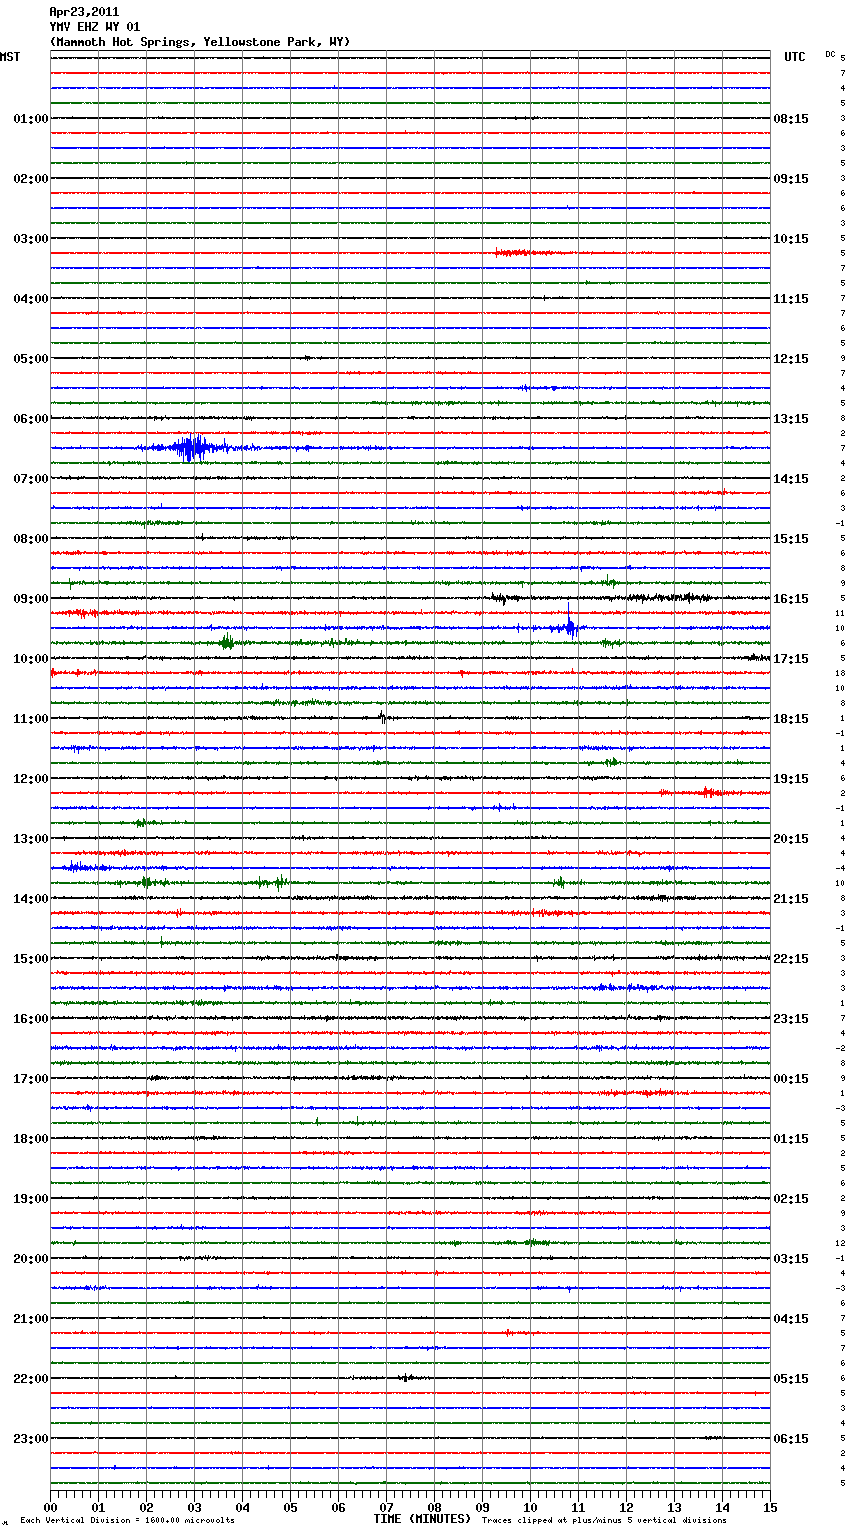Click the 19:15 UTC time label
Image resolution: width=850 pixels, height=1534 pixels.
(x=791, y=779)
